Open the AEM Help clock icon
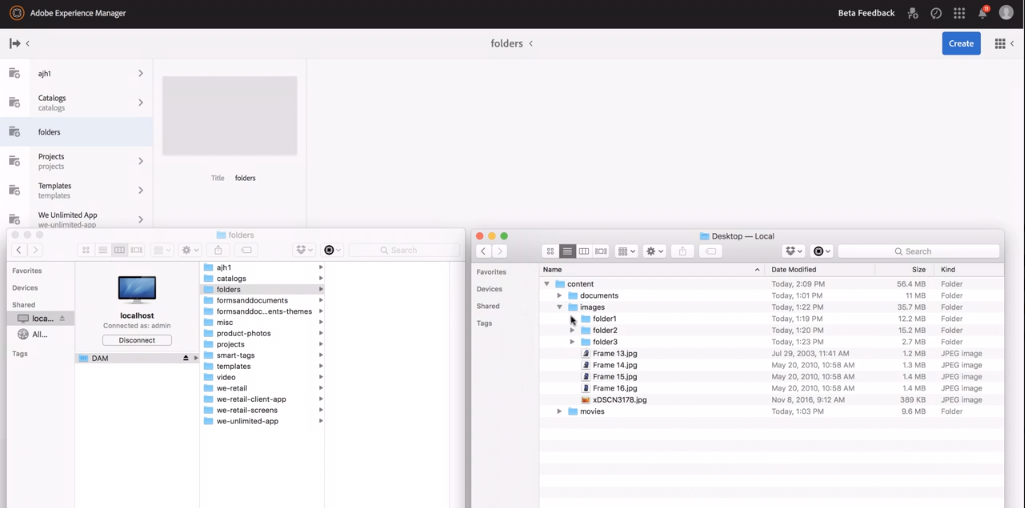 pos(935,13)
